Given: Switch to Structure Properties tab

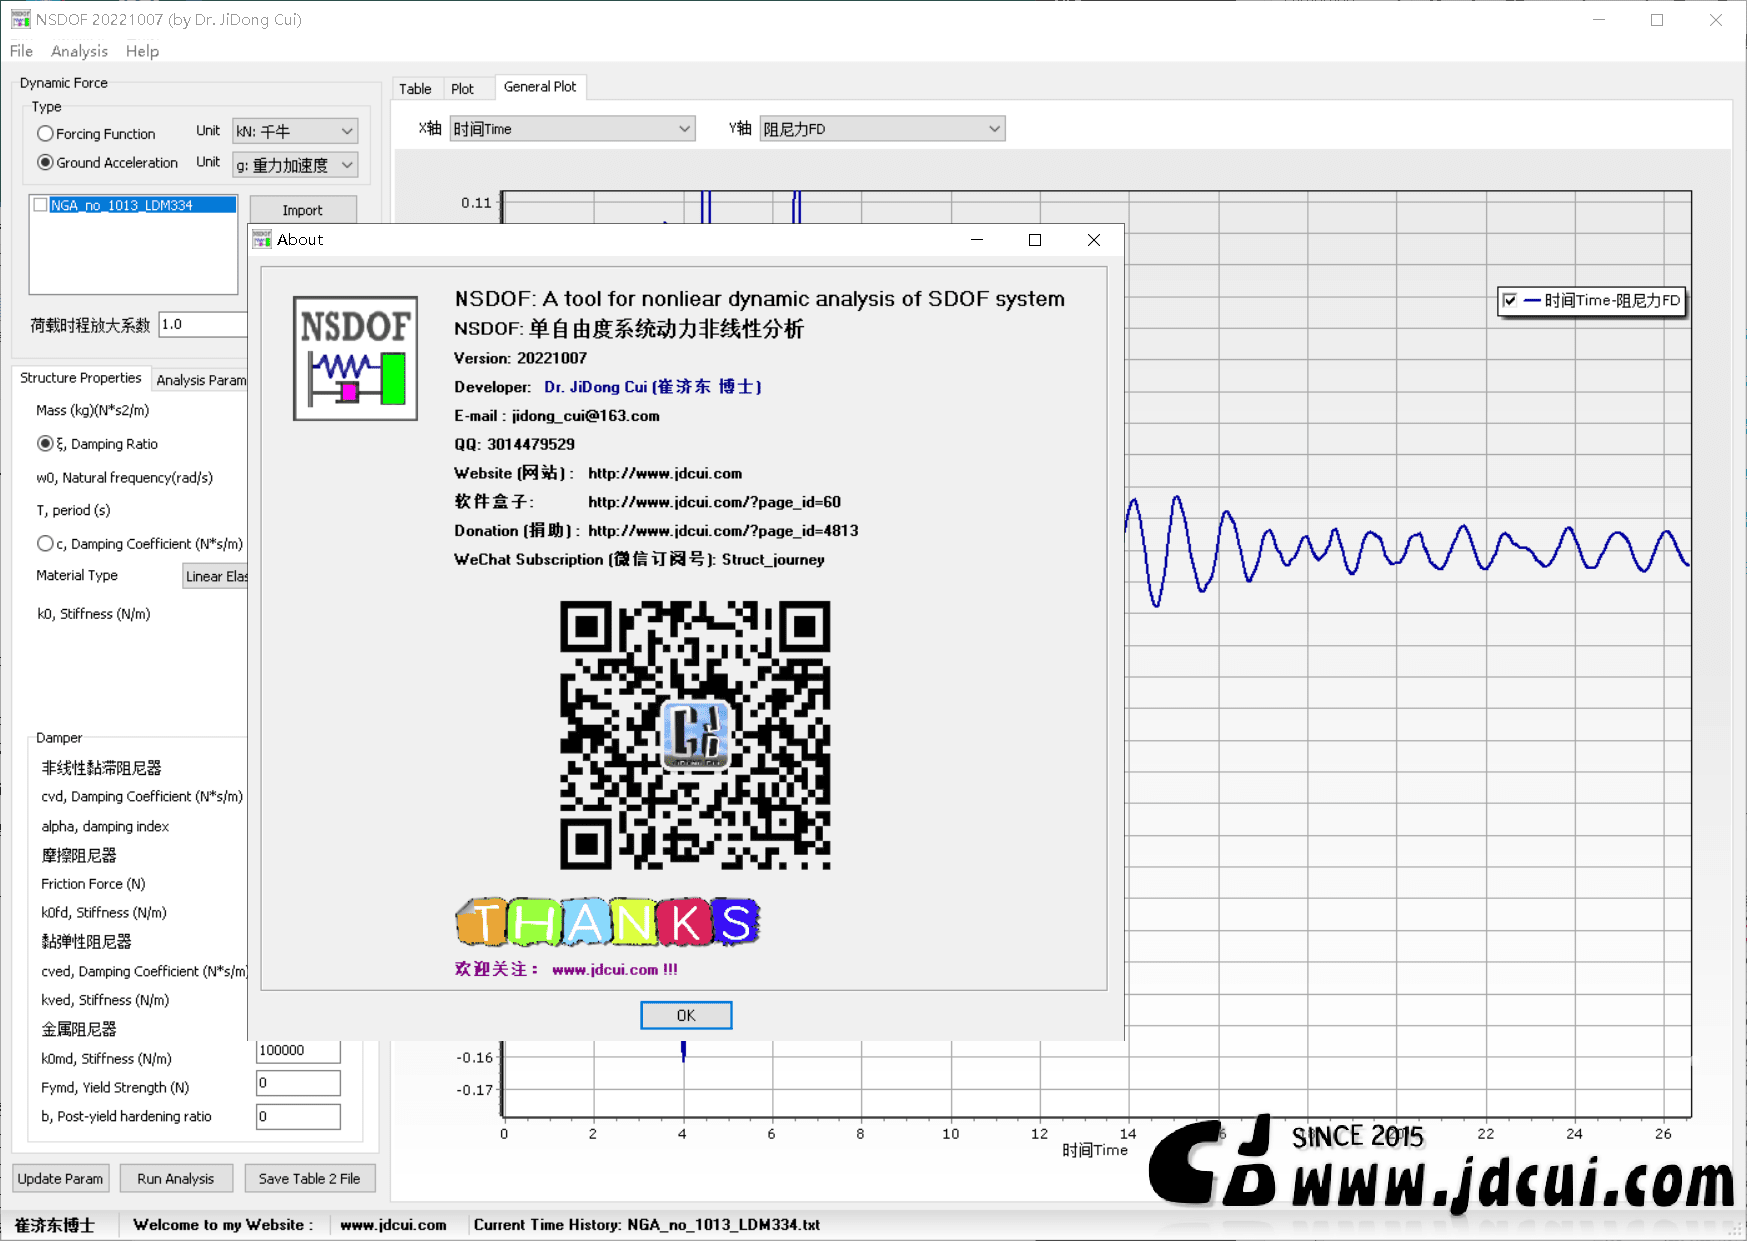Looking at the screenshot, I should point(81,378).
